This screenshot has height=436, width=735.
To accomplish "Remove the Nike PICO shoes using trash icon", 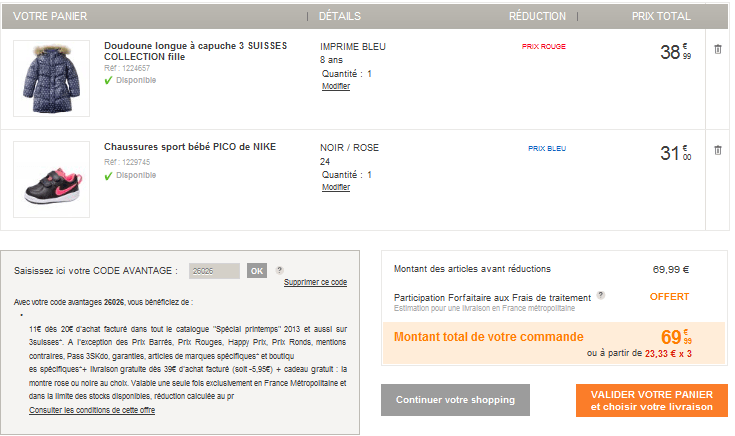I will point(718,150).
